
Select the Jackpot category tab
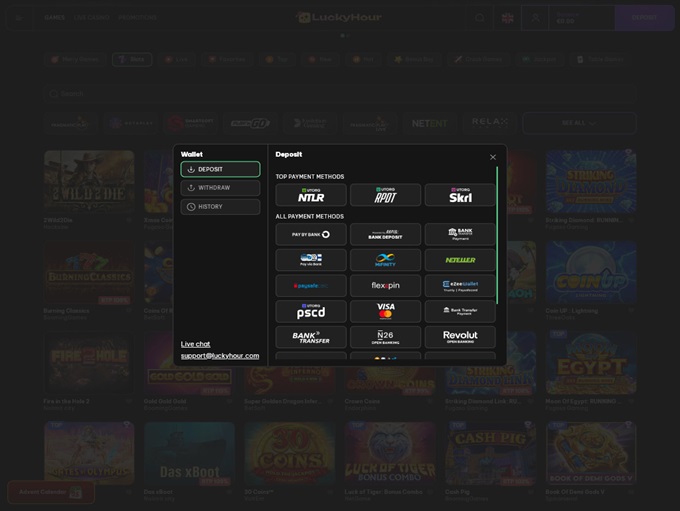click(x=539, y=59)
